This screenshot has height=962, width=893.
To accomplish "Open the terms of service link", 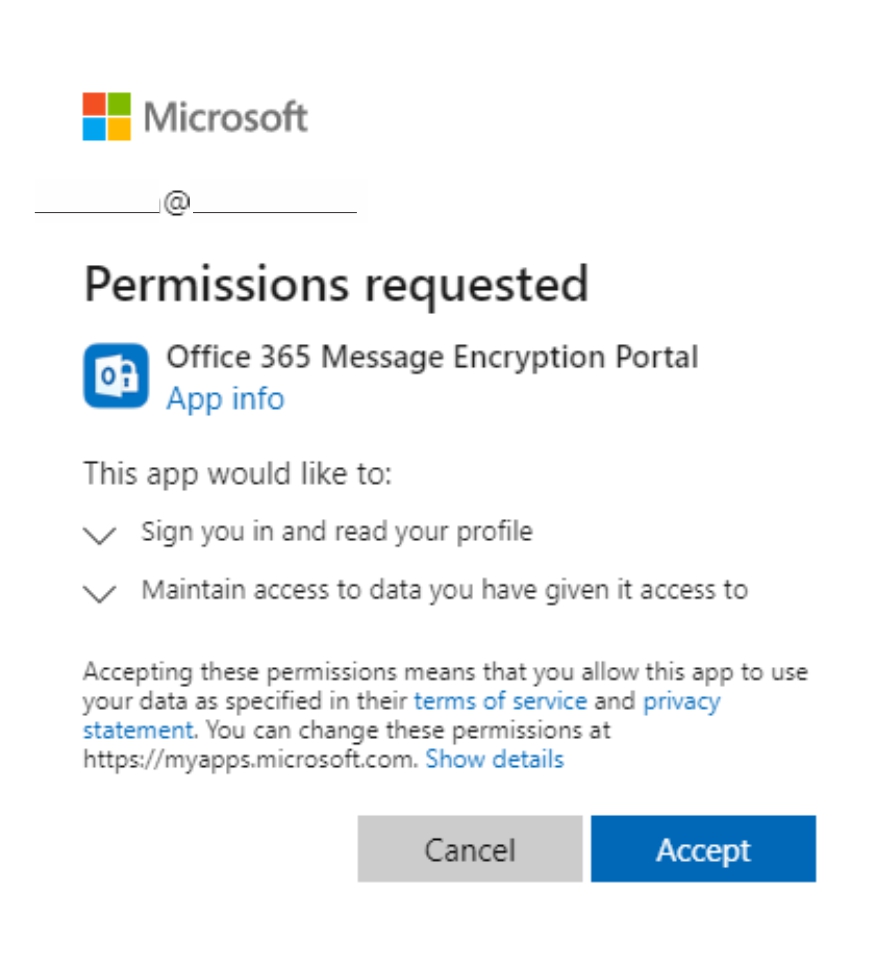I will click(500, 701).
